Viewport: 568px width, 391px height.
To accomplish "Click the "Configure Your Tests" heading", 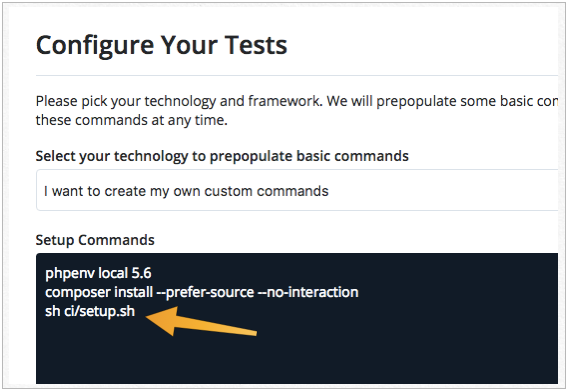I will [x=162, y=45].
